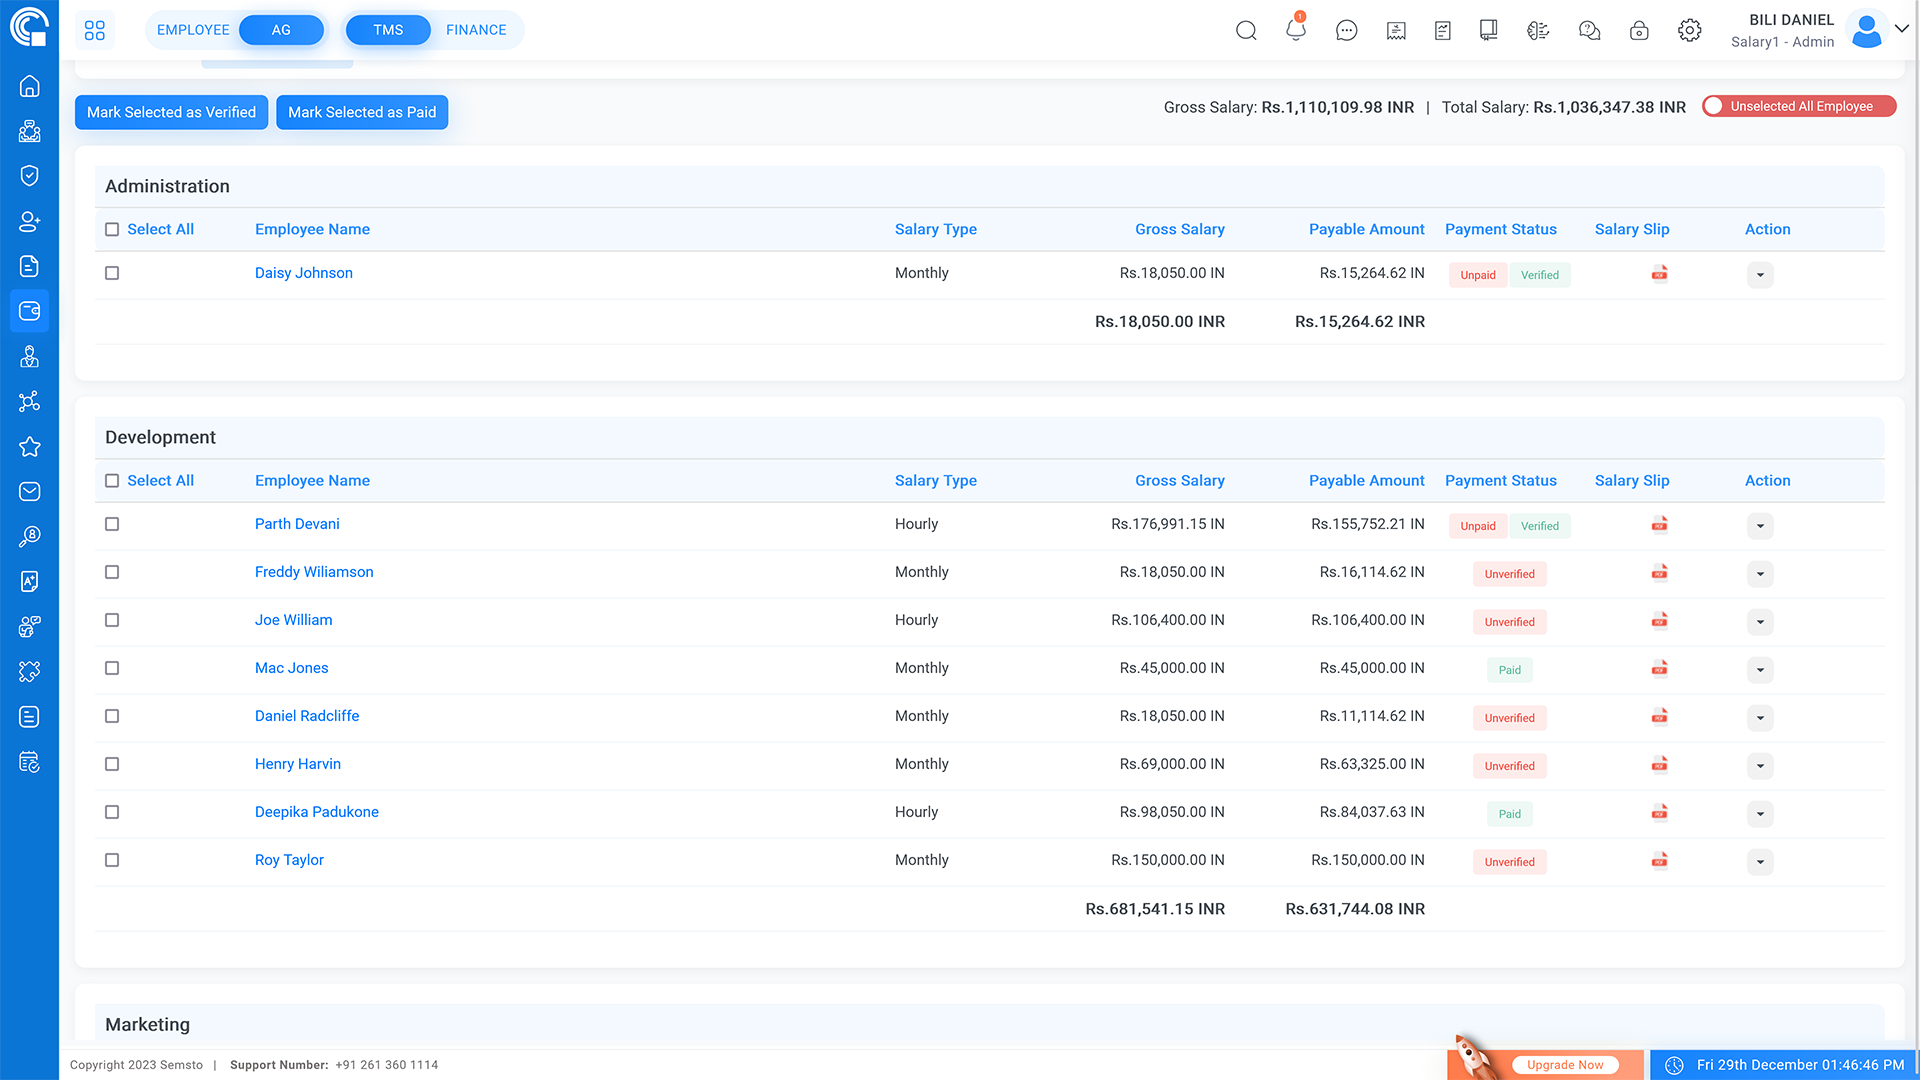Tick Joe William's row checkbox
The width and height of the screenshot is (1920, 1080).
pos(112,620)
